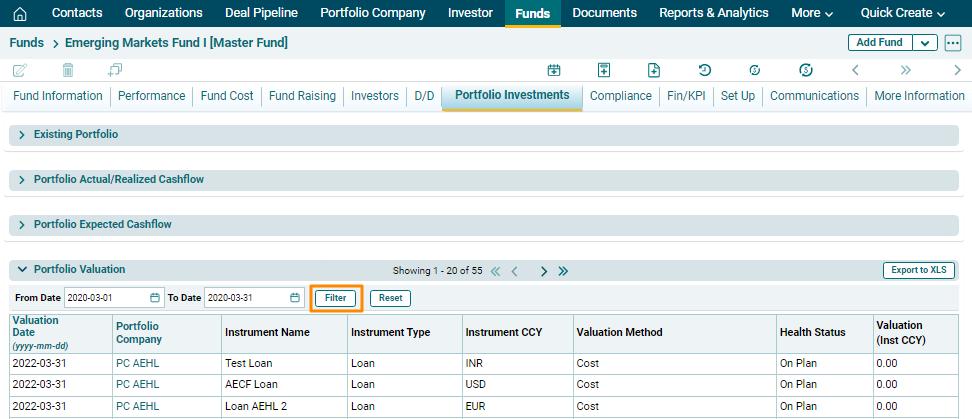Open the Quick Create dropdown menu
Image resolution: width=972 pixels, height=419 pixels.
point(902,14)
